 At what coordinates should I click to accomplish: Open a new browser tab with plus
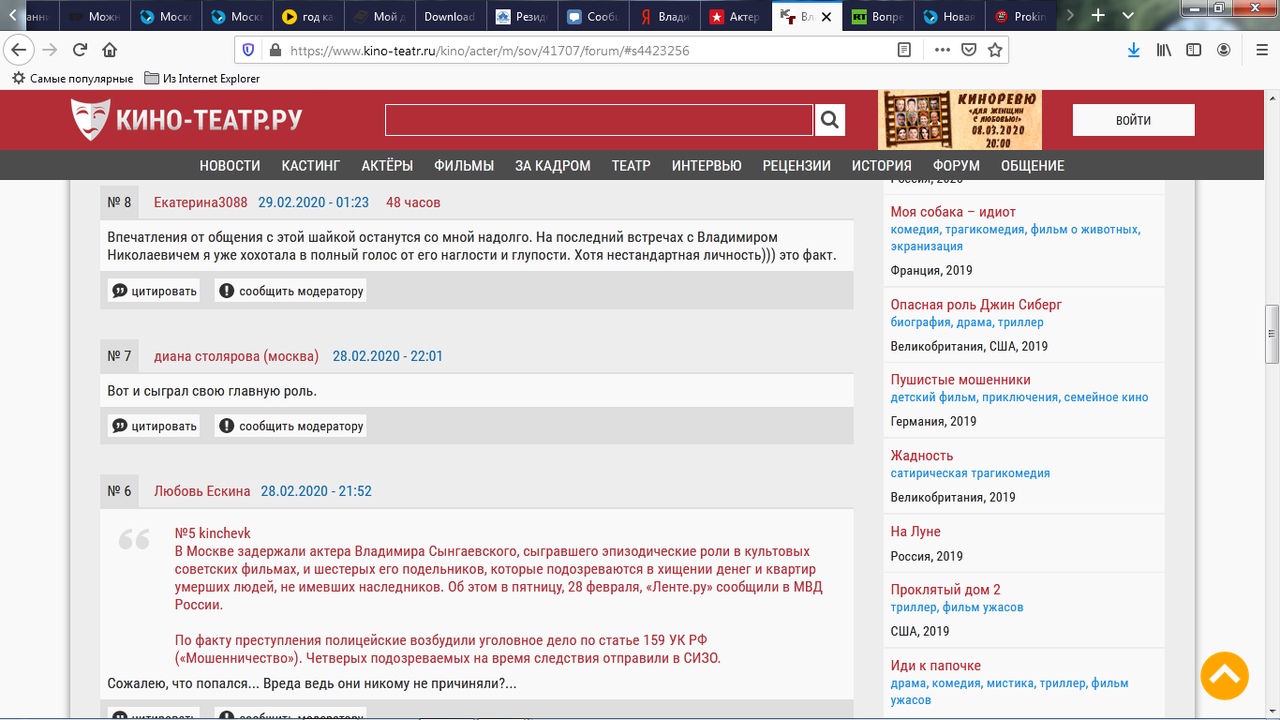[1098, 16]
